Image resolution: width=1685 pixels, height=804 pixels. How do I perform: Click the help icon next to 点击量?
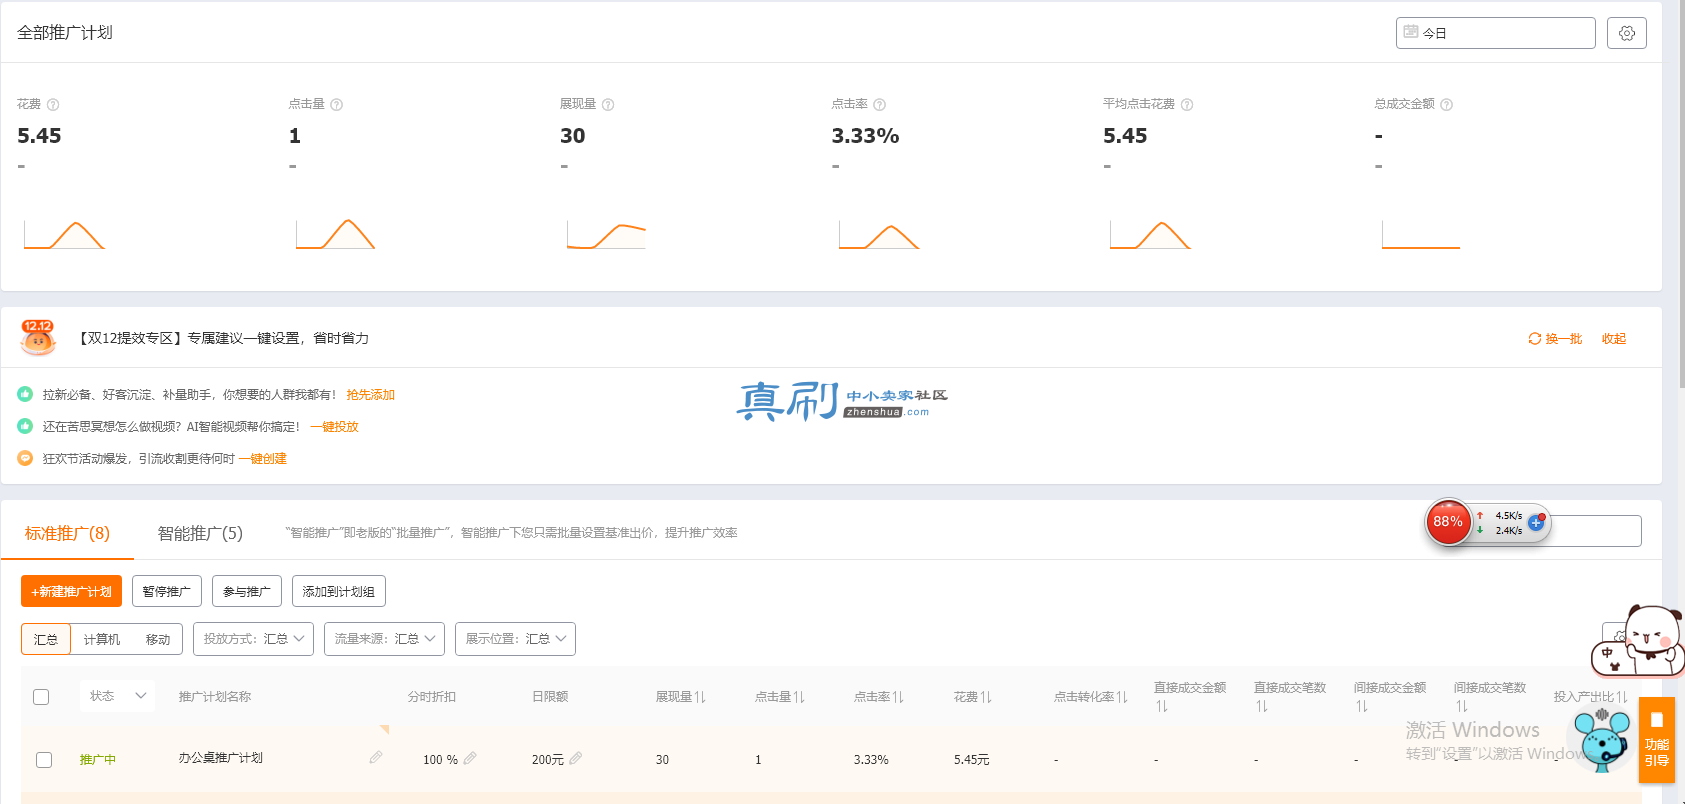(x=337, y=105)
